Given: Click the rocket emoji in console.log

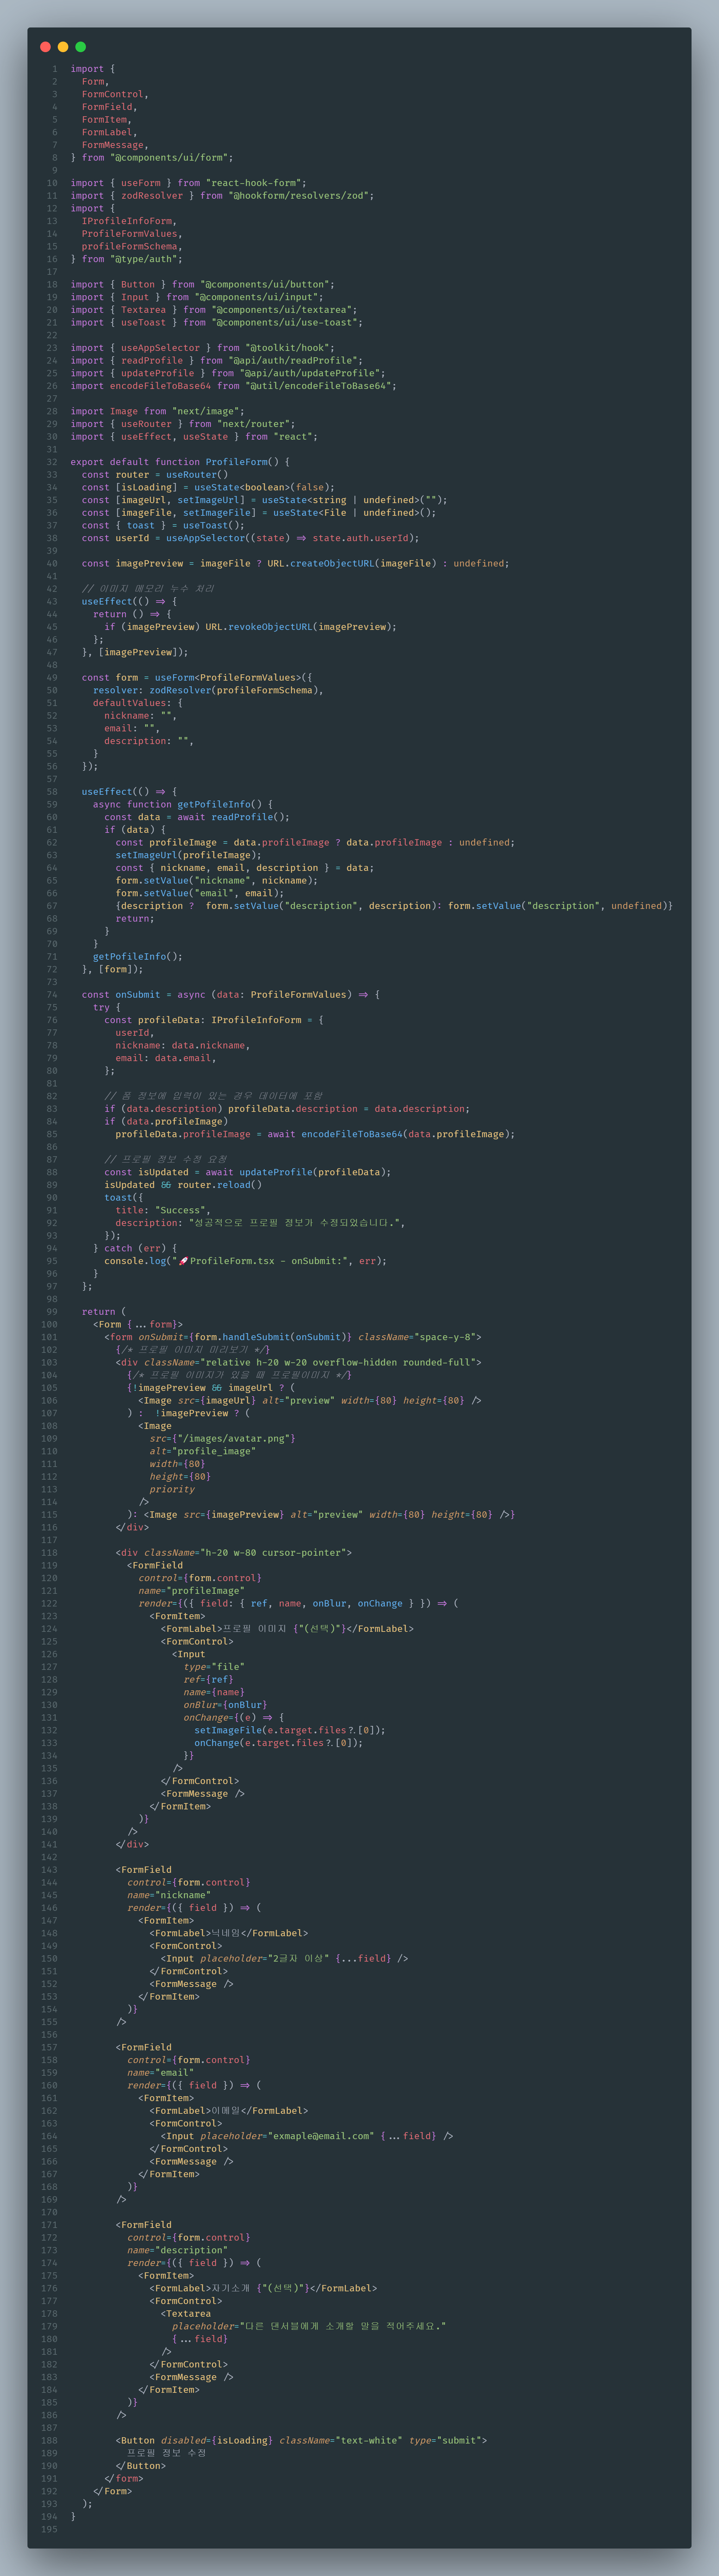Looking at the screenshot, I should [x=184, y=1261].
